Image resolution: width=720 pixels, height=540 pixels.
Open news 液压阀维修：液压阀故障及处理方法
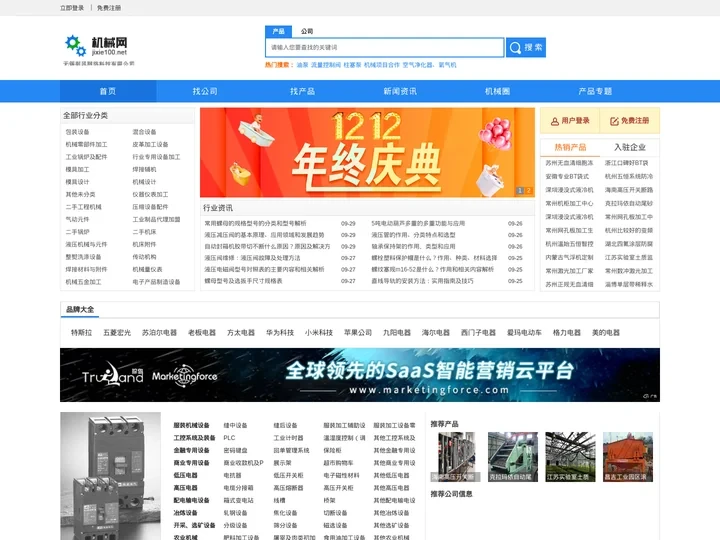point(252,258)
